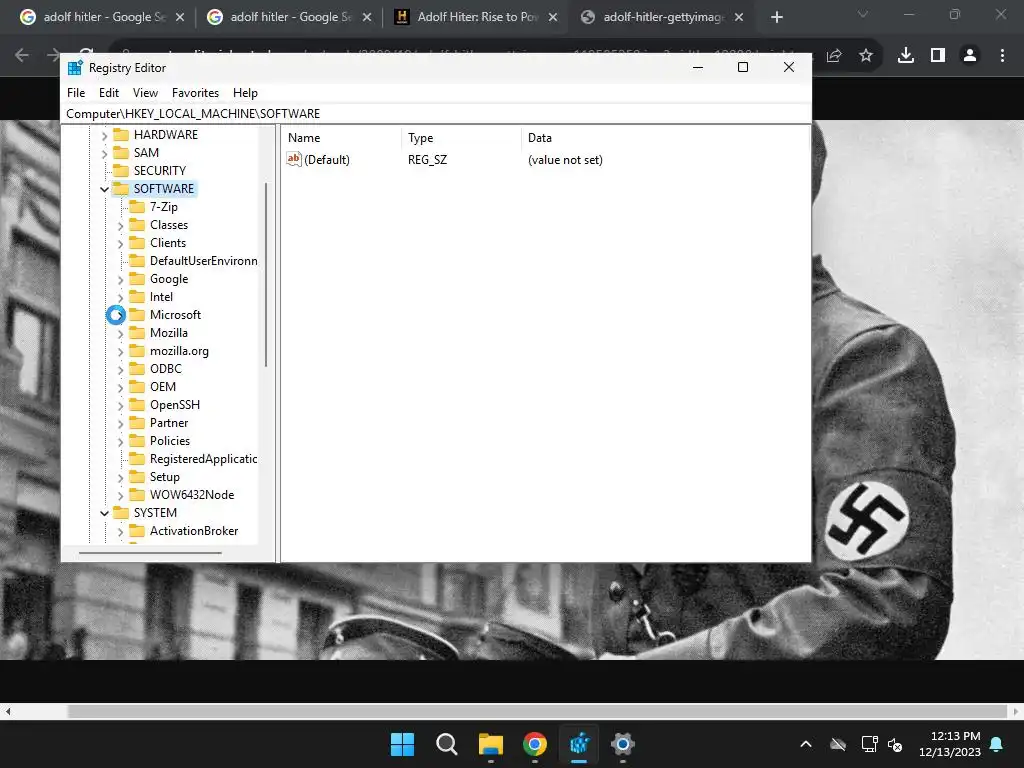Collapse the SOFTWARE key
Image resolution: width=1024 pixels, height=768 pixels.
tap(104, 189)
